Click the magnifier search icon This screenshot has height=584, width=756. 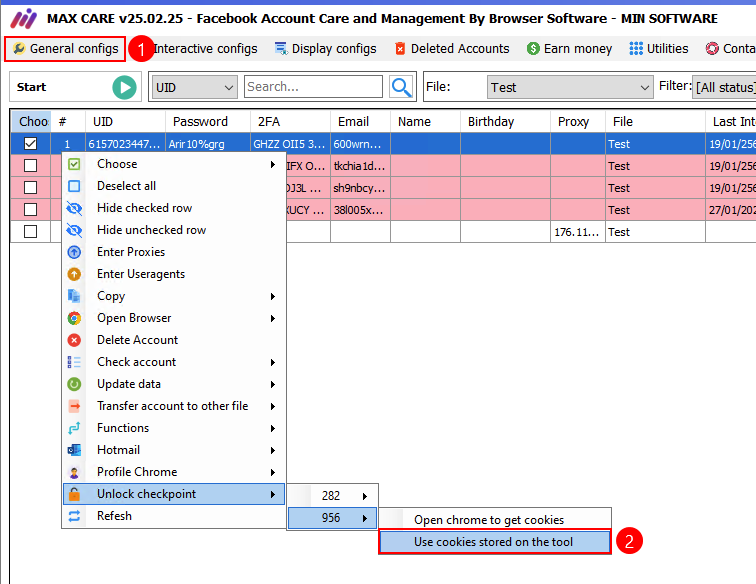[401, 87]
